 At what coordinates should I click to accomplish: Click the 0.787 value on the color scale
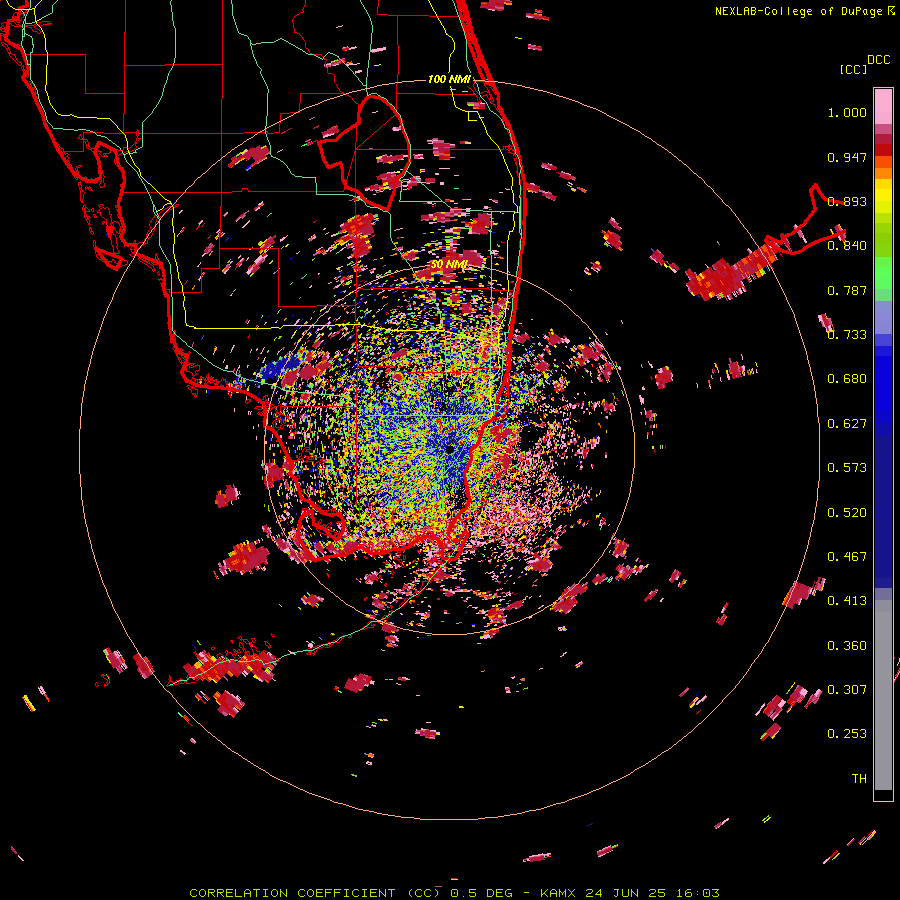[x=847, y=290]
